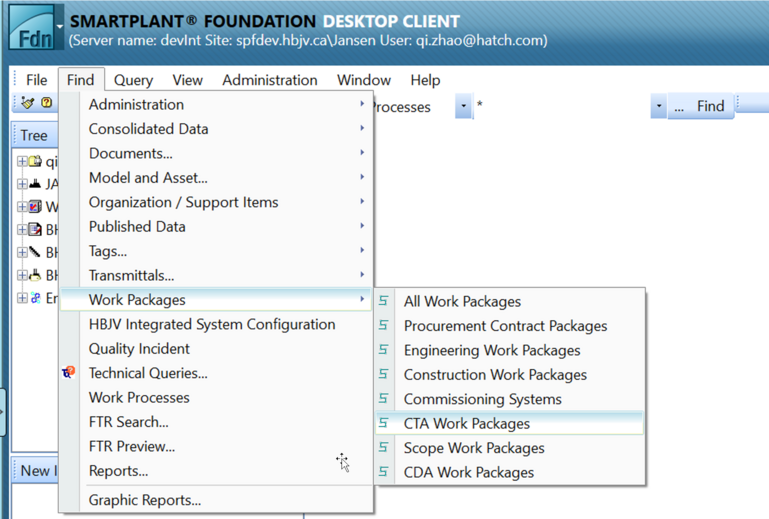Click the Technical Queries menu icon

69,372
